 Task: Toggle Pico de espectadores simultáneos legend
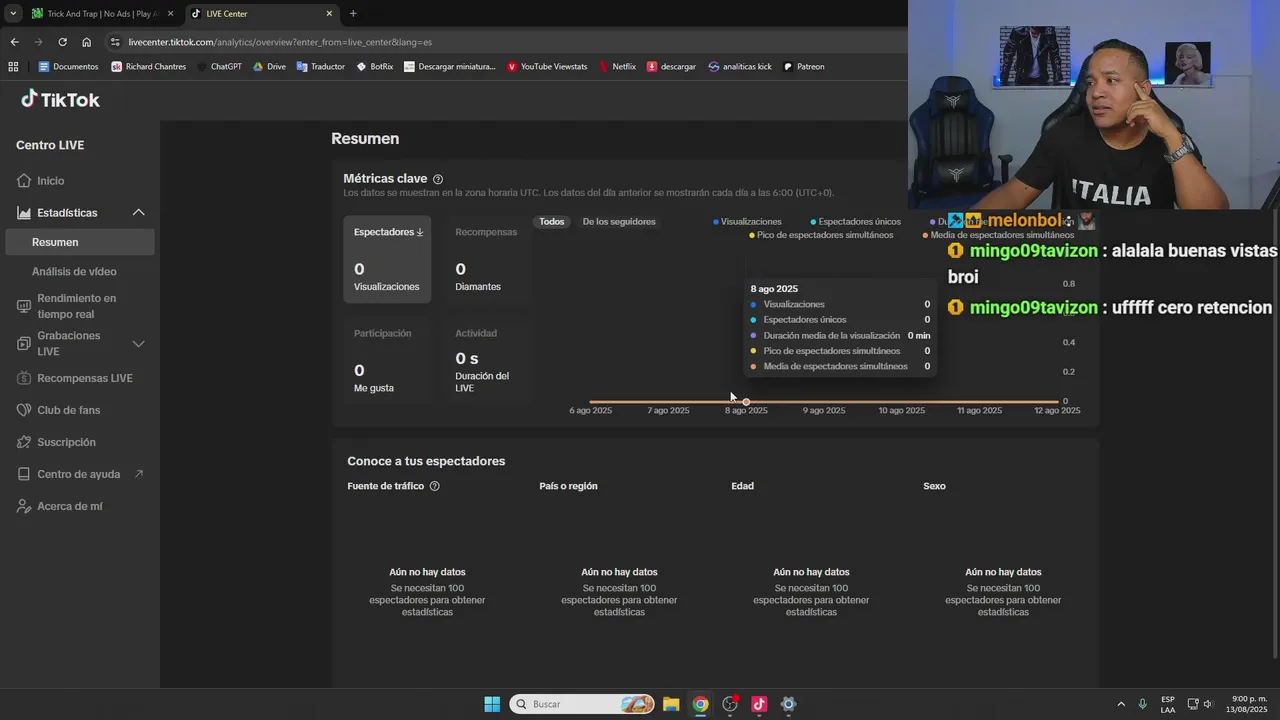[x=821, y=235]
